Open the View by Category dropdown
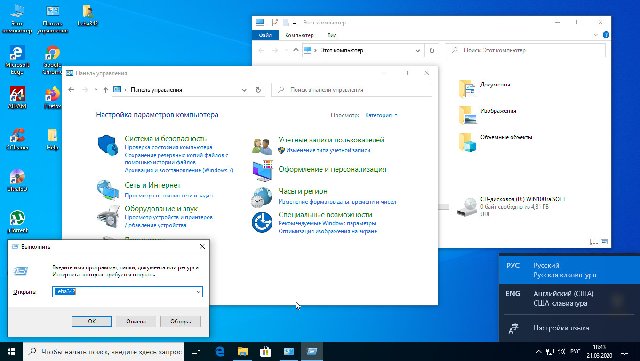This screenshot has height=361, width=640. coord(382,116)
